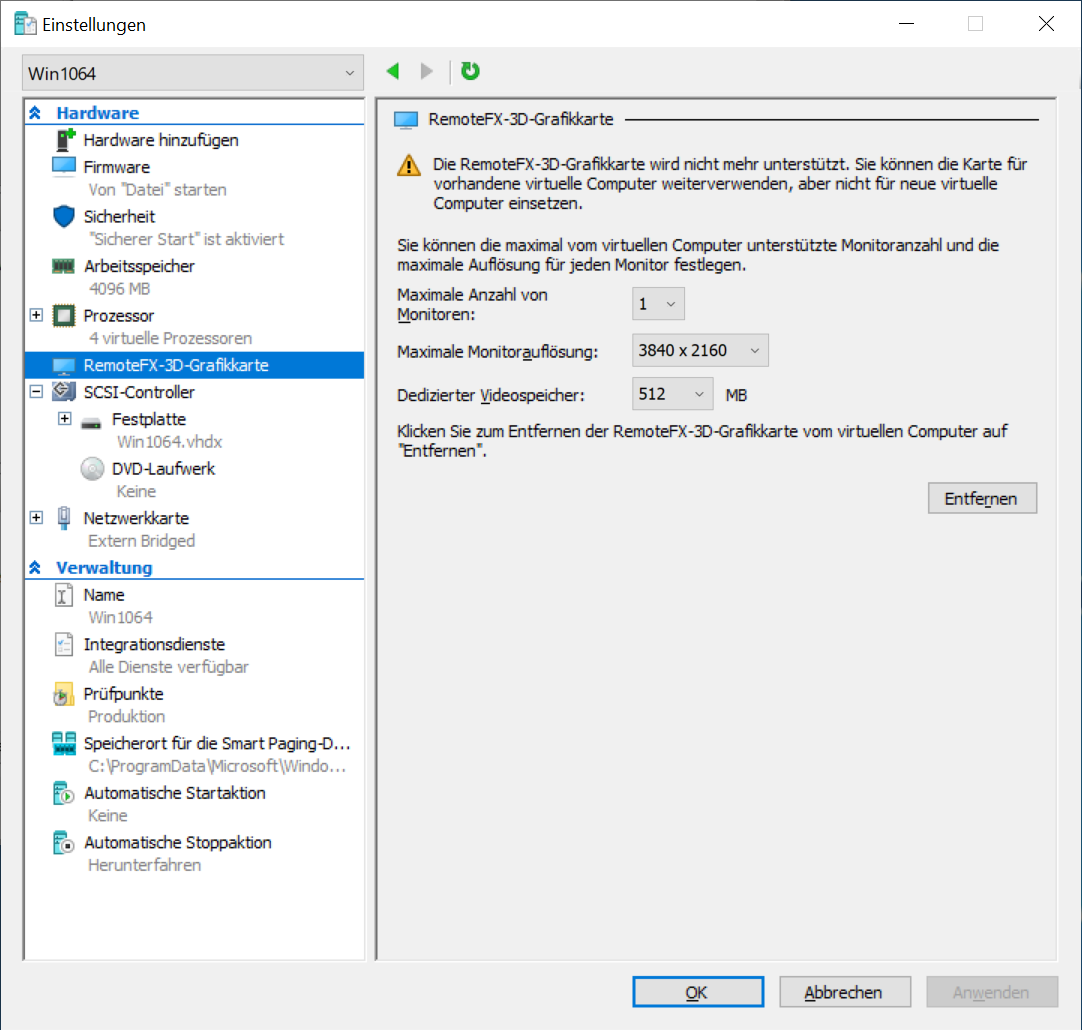Select the Integrationsdienste entry
The height and width of the screenshot is (1030, 1082).
coord(155,644)
